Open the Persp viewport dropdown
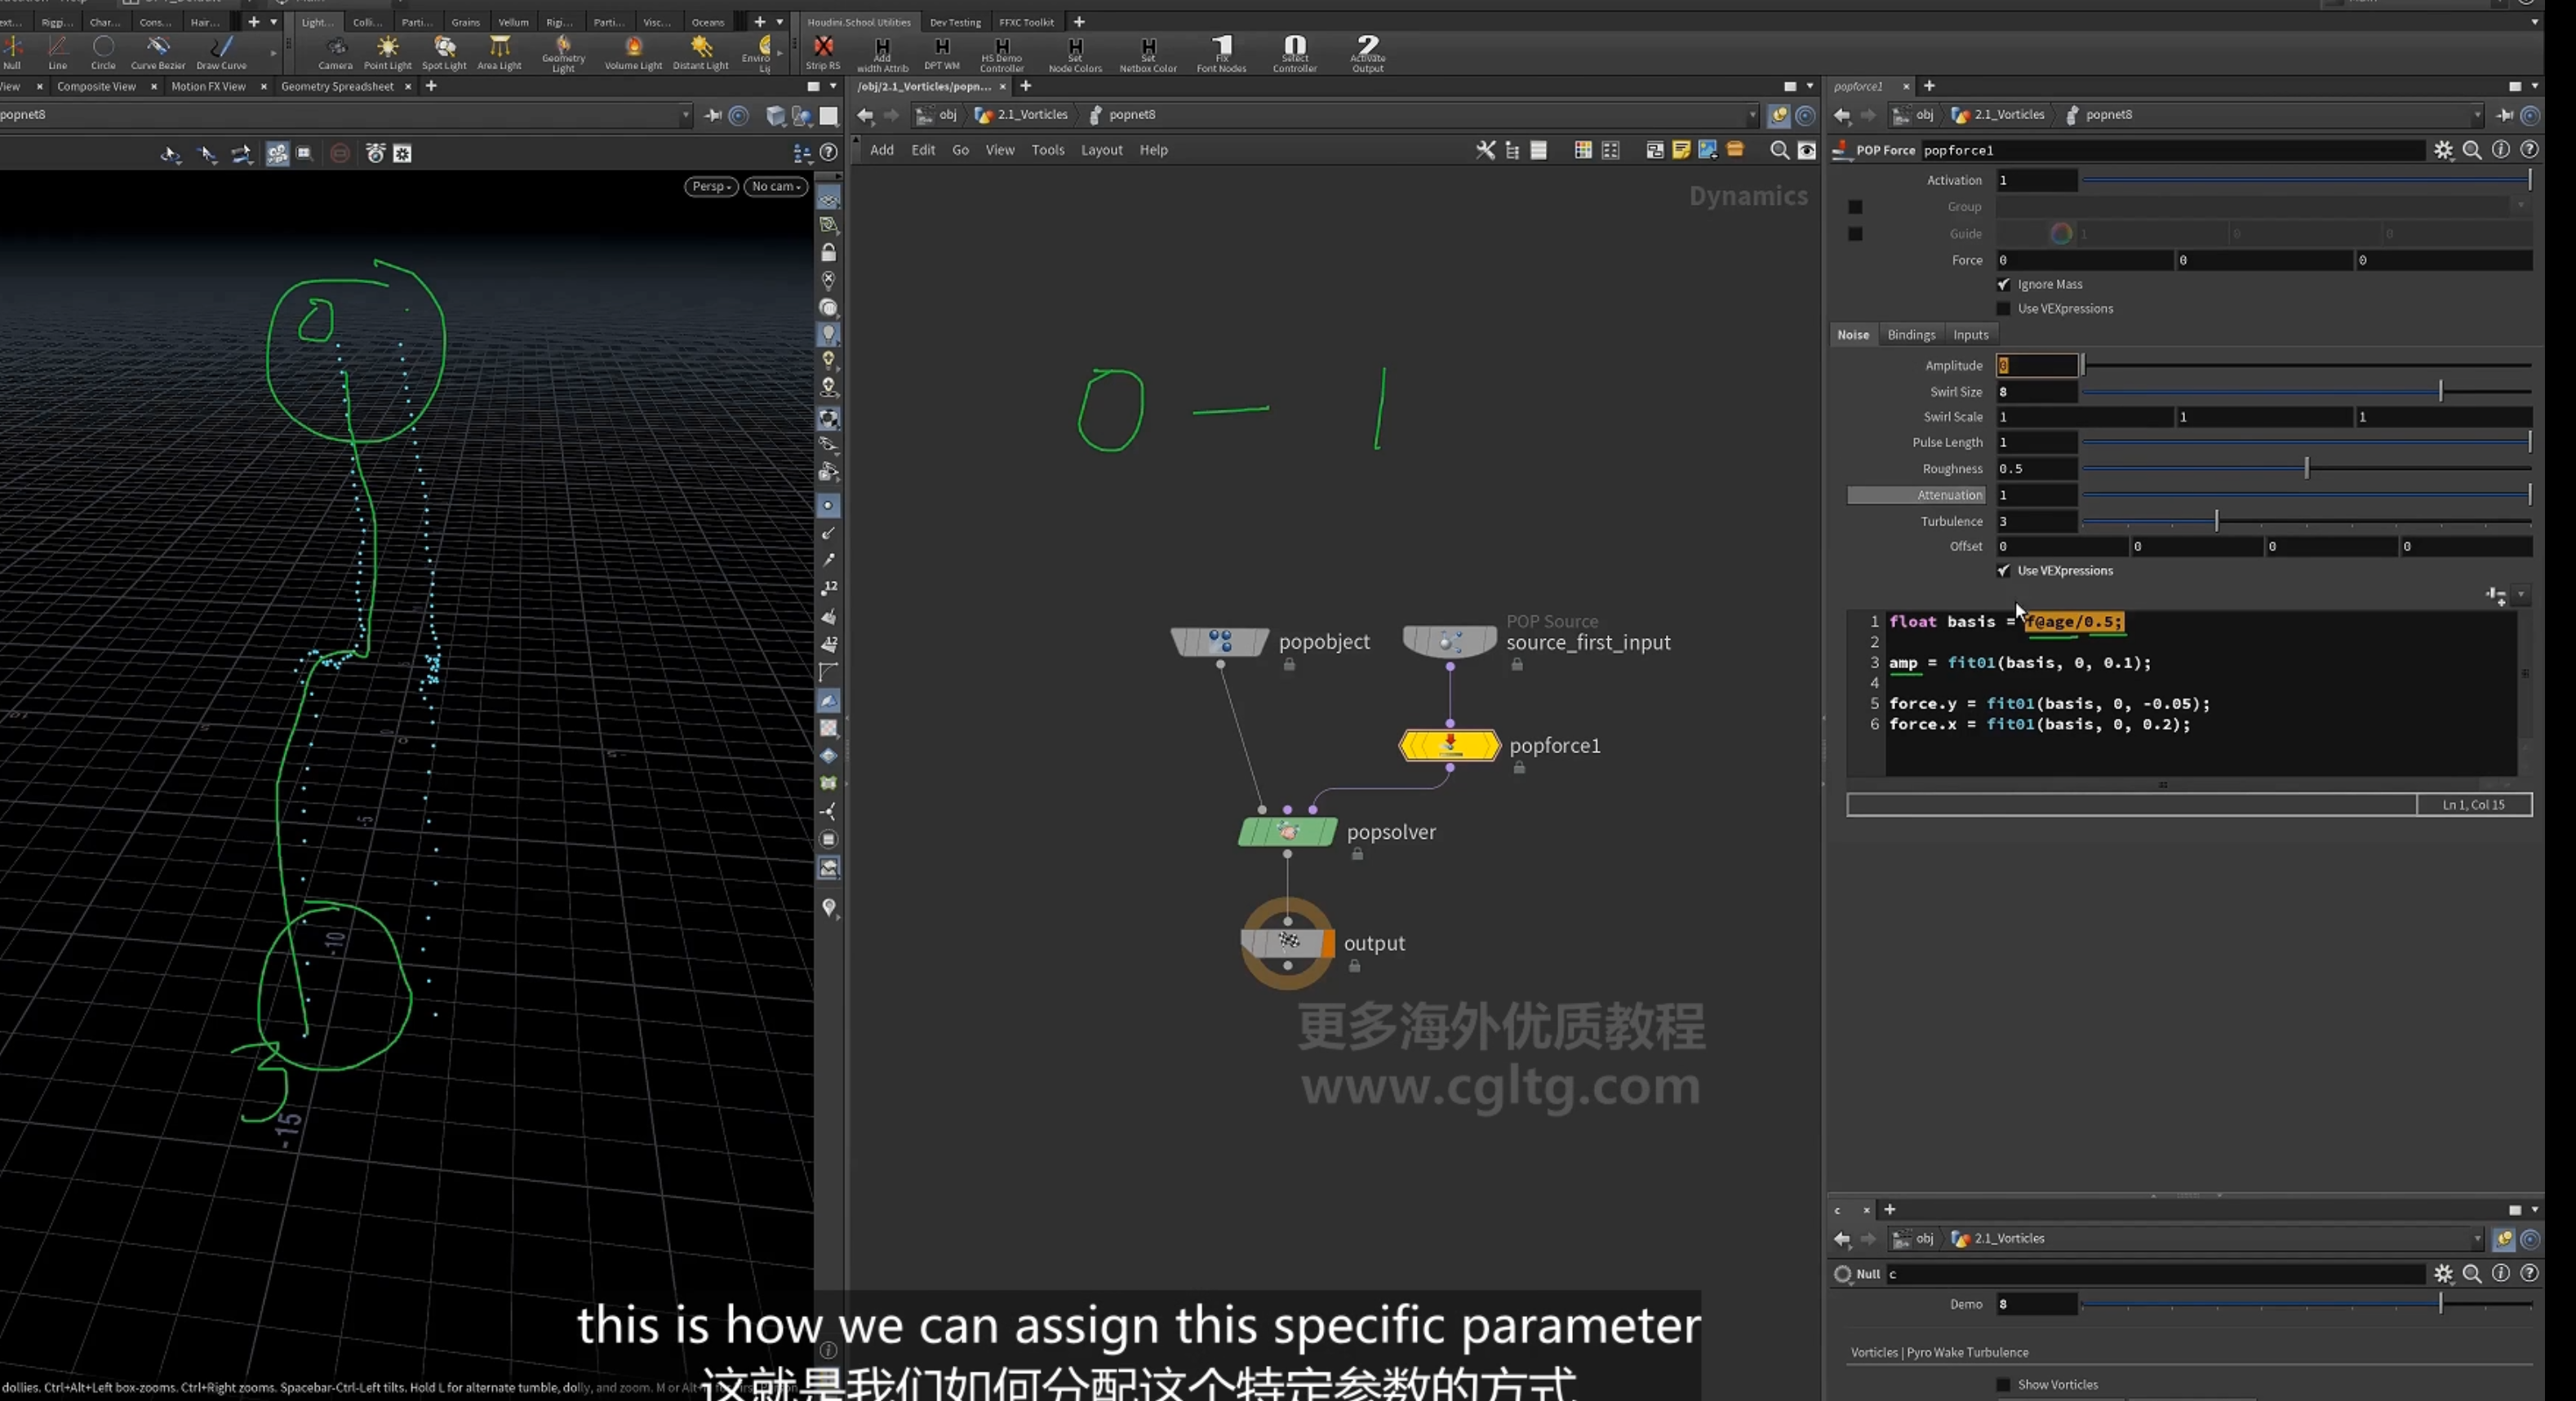This screenshot has width=2576, height=1401. coord(711,186)
